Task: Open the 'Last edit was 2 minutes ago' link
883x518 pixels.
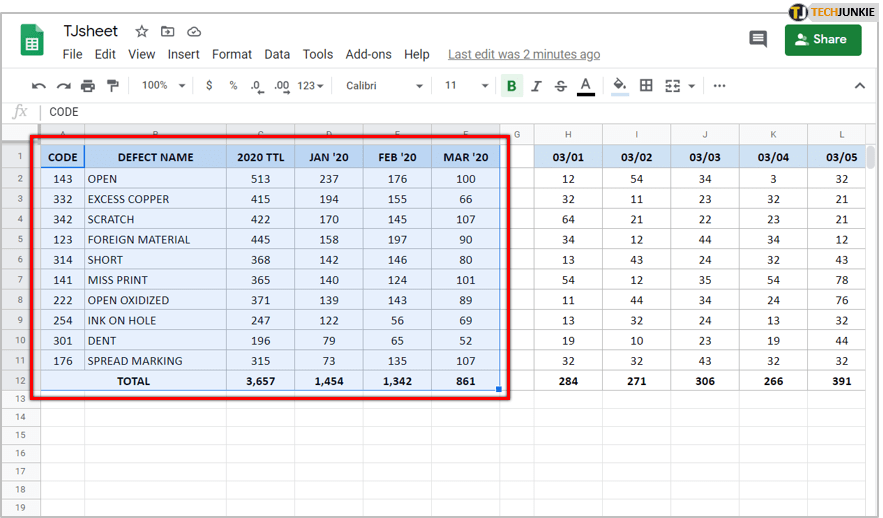Action: tap(524, 54)
